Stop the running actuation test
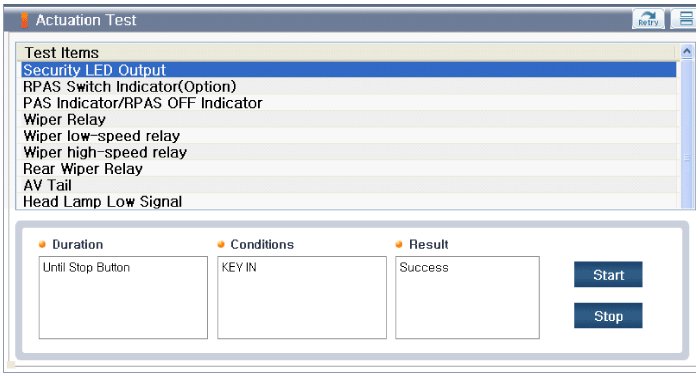The image size is (700, 377). 608,316
